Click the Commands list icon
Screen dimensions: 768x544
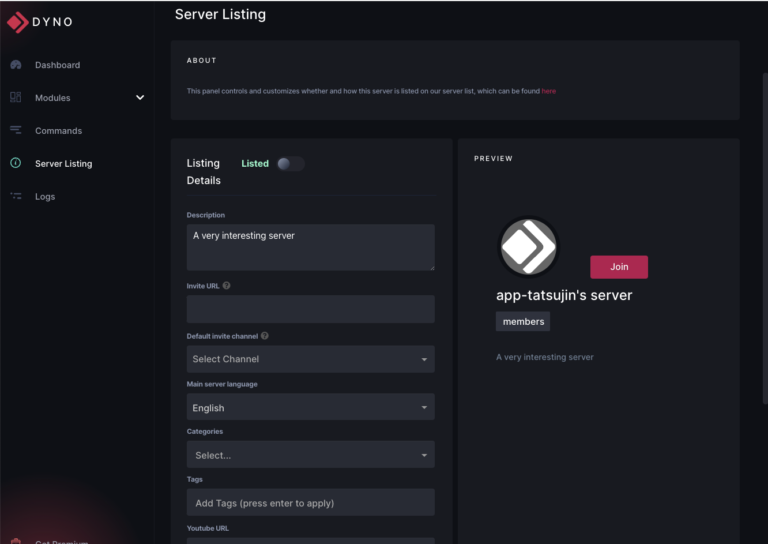pyautogui.click(x=15, y=131)
